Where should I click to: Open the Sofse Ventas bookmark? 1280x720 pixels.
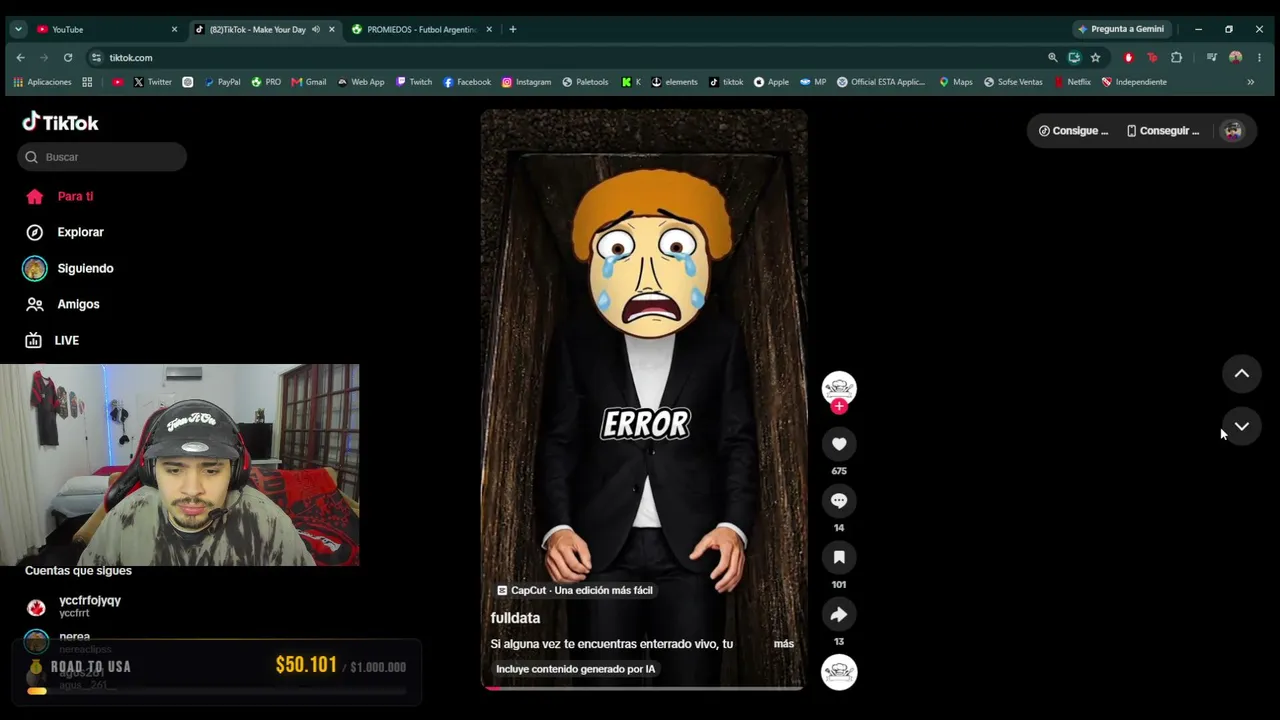[x=1013, y=82]
